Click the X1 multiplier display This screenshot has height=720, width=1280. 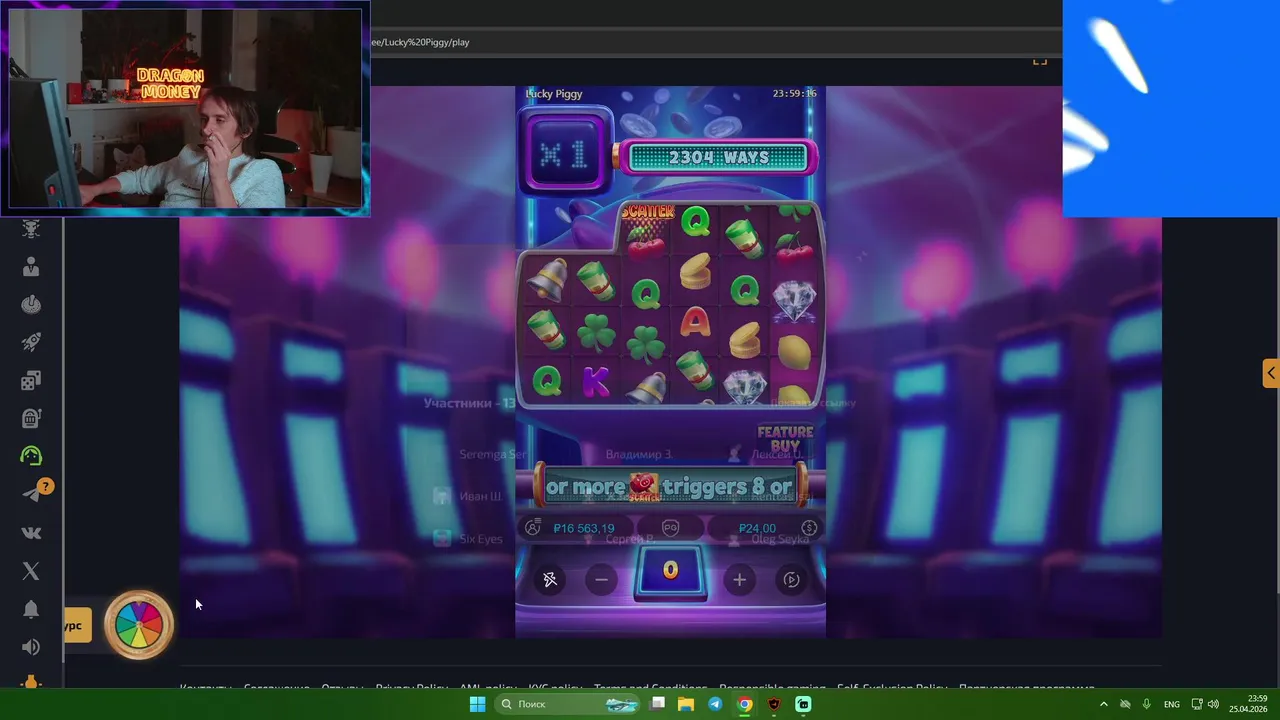564,155
